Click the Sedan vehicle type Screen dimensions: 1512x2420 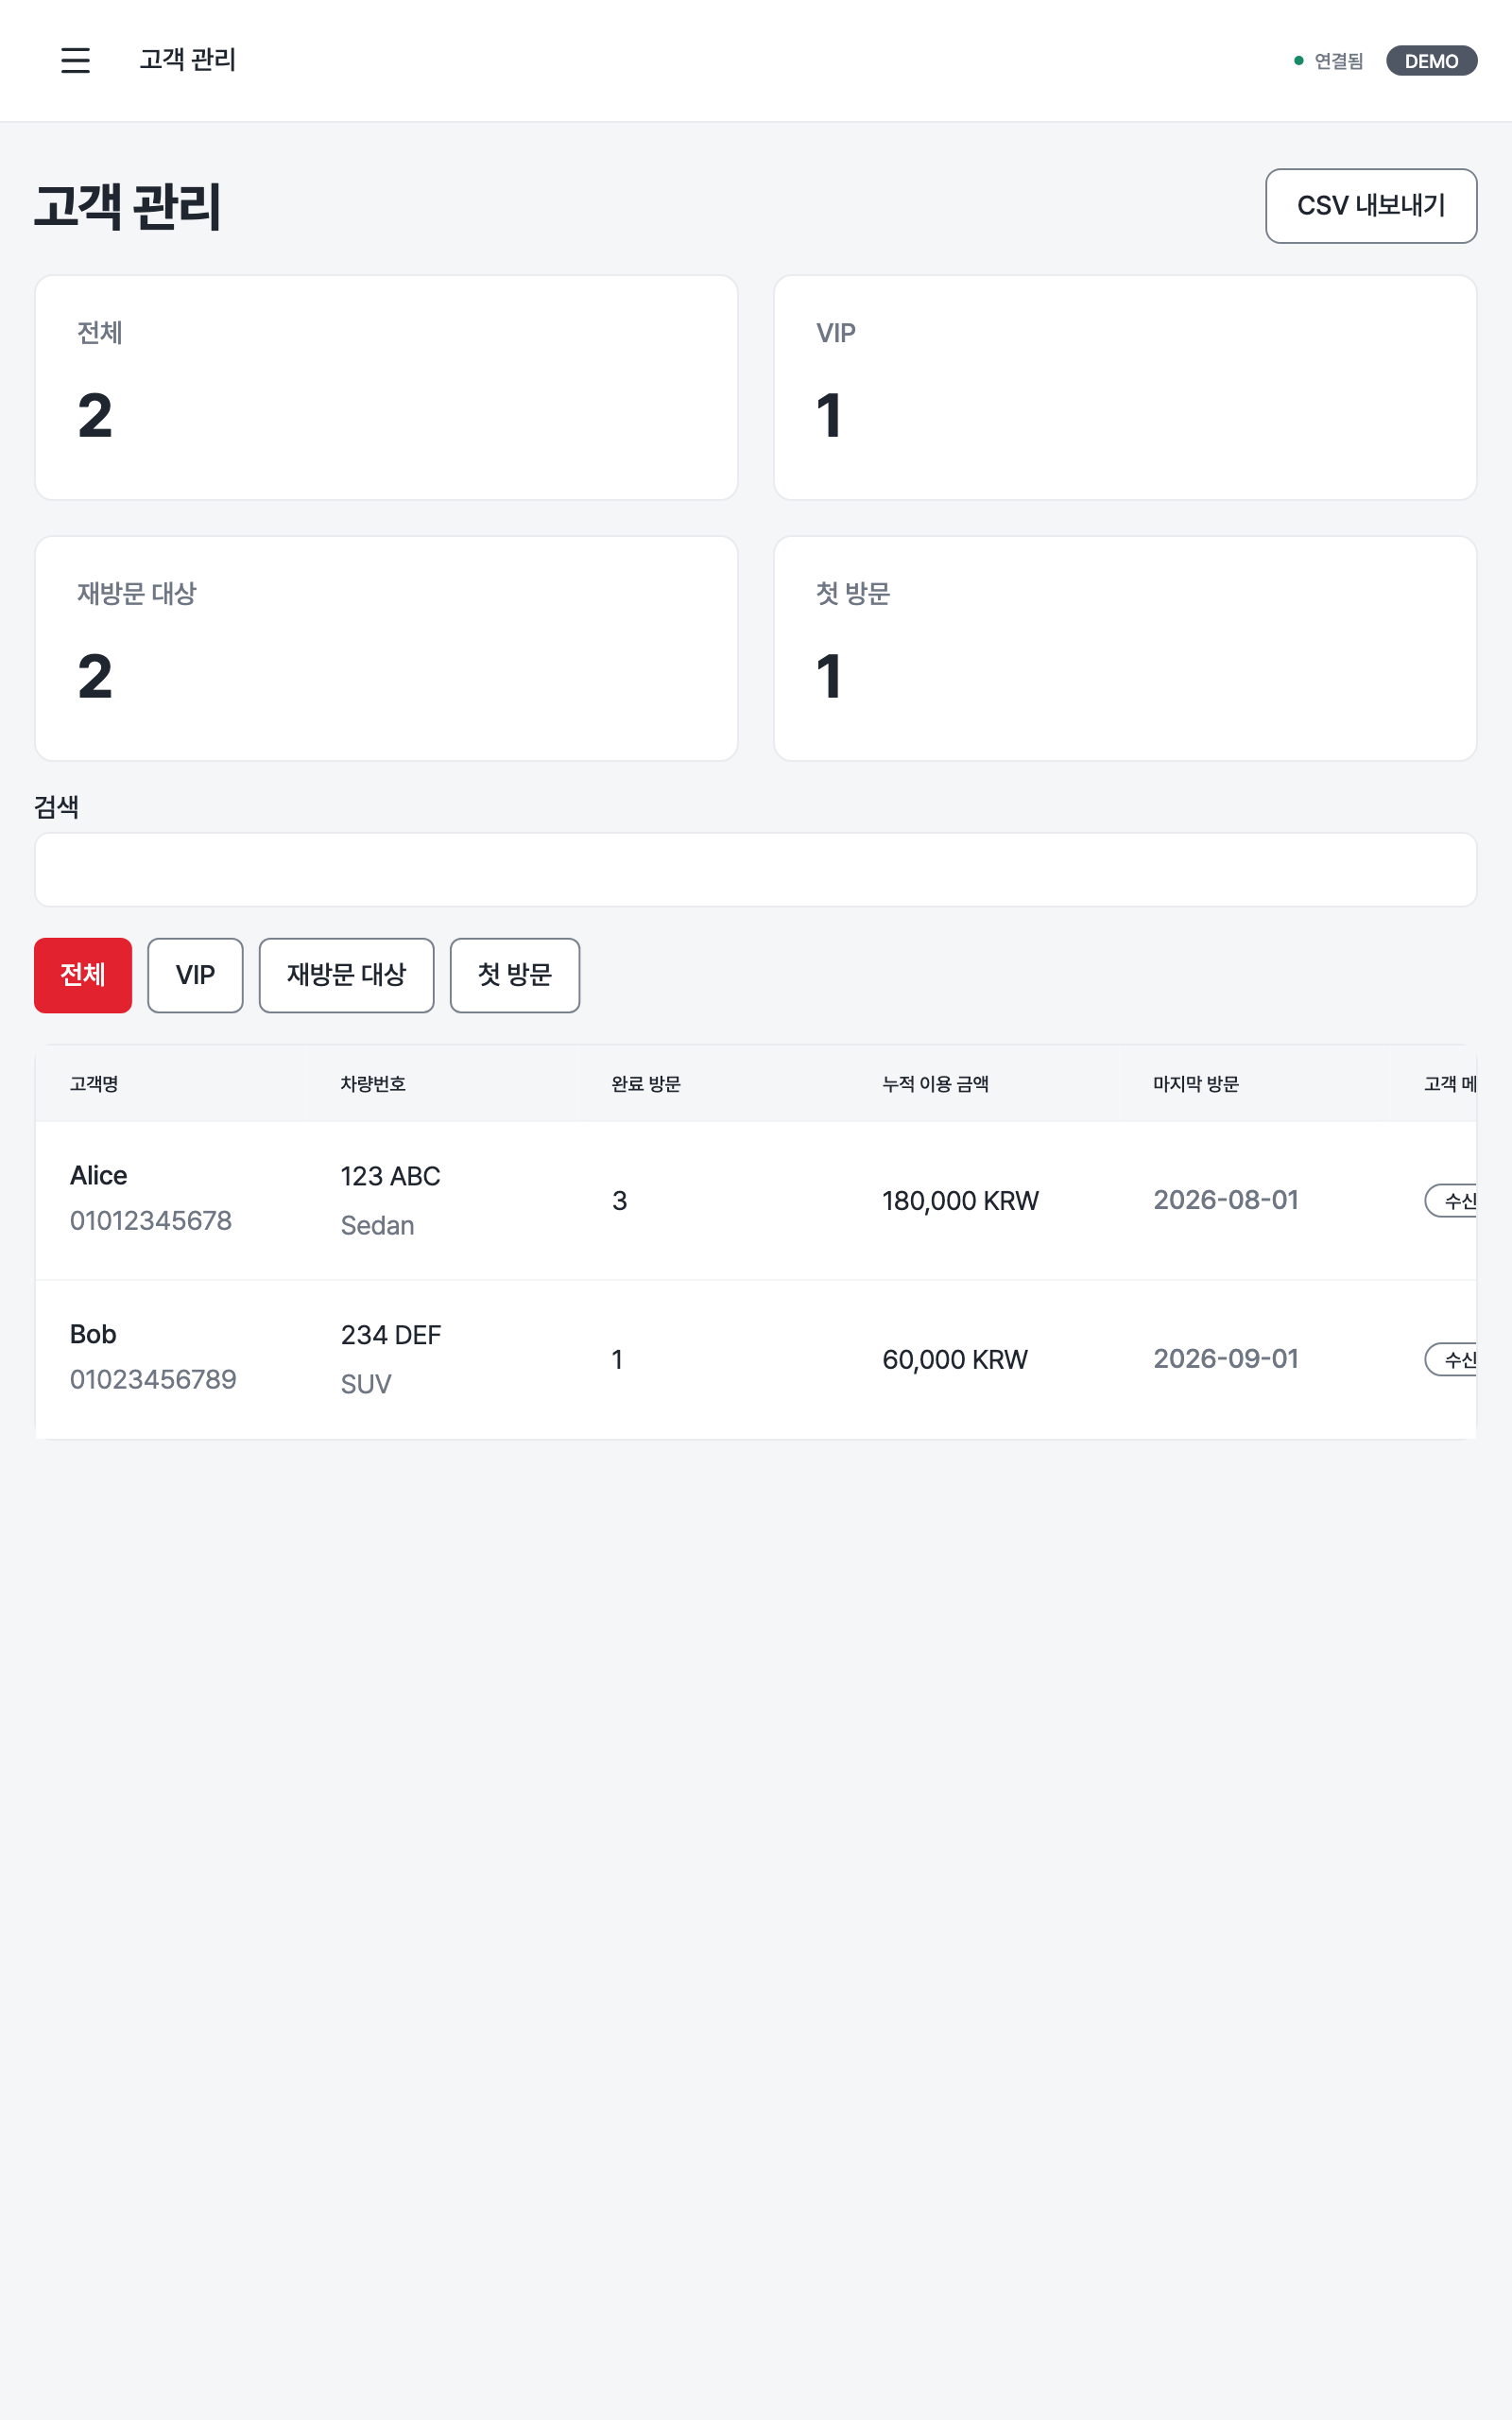[x=377, y=1226]
